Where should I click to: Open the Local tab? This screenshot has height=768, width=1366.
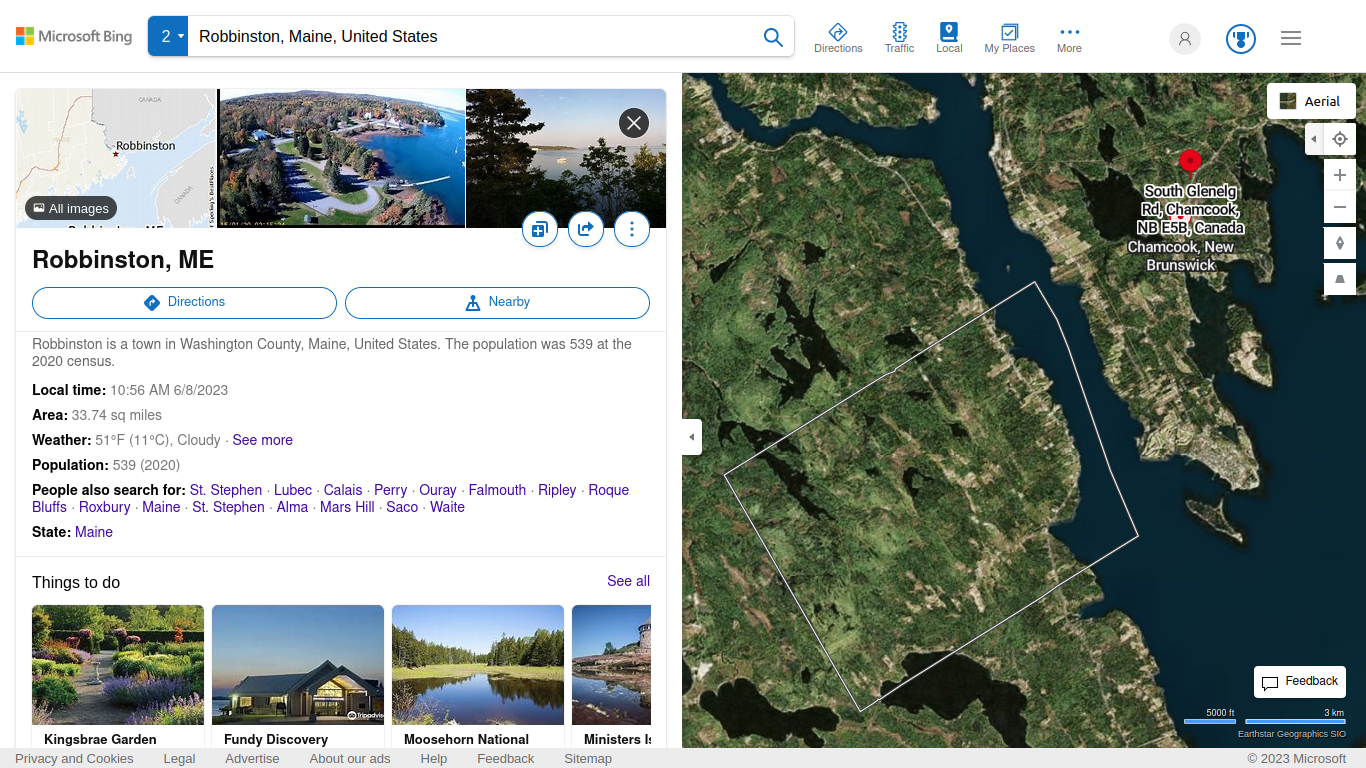click(x=949, y=38)
